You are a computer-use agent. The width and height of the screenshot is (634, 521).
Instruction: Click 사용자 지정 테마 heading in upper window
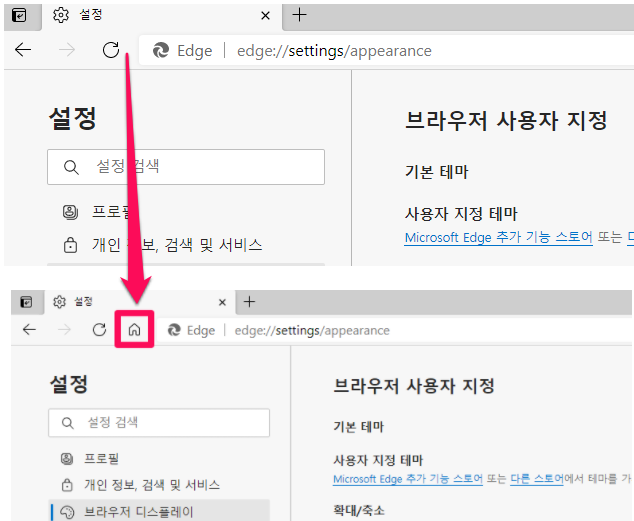point(461,213)
